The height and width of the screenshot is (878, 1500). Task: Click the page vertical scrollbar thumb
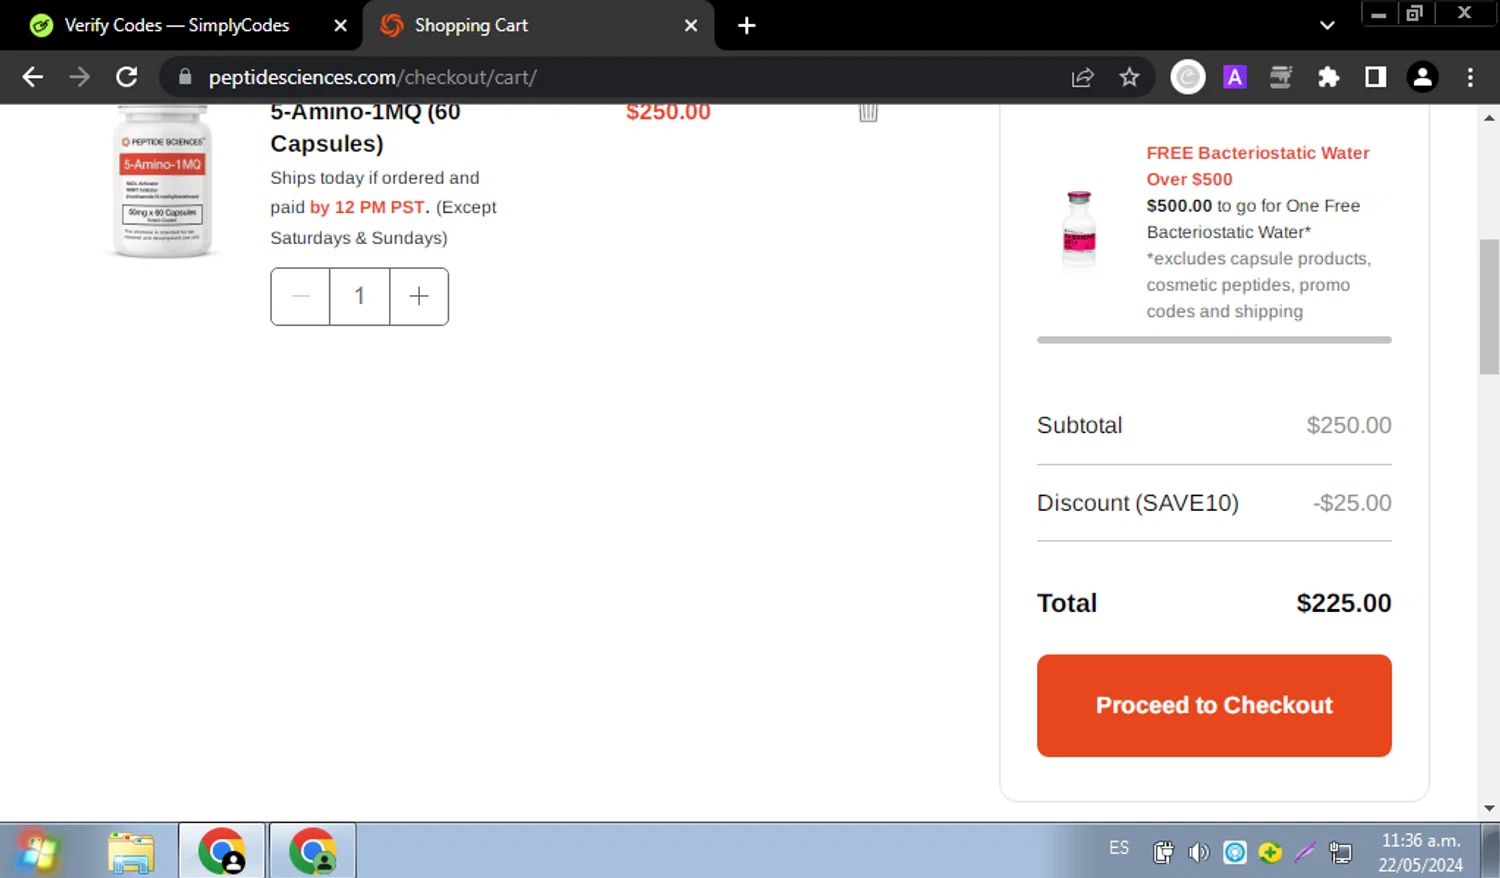(1489, 306)
